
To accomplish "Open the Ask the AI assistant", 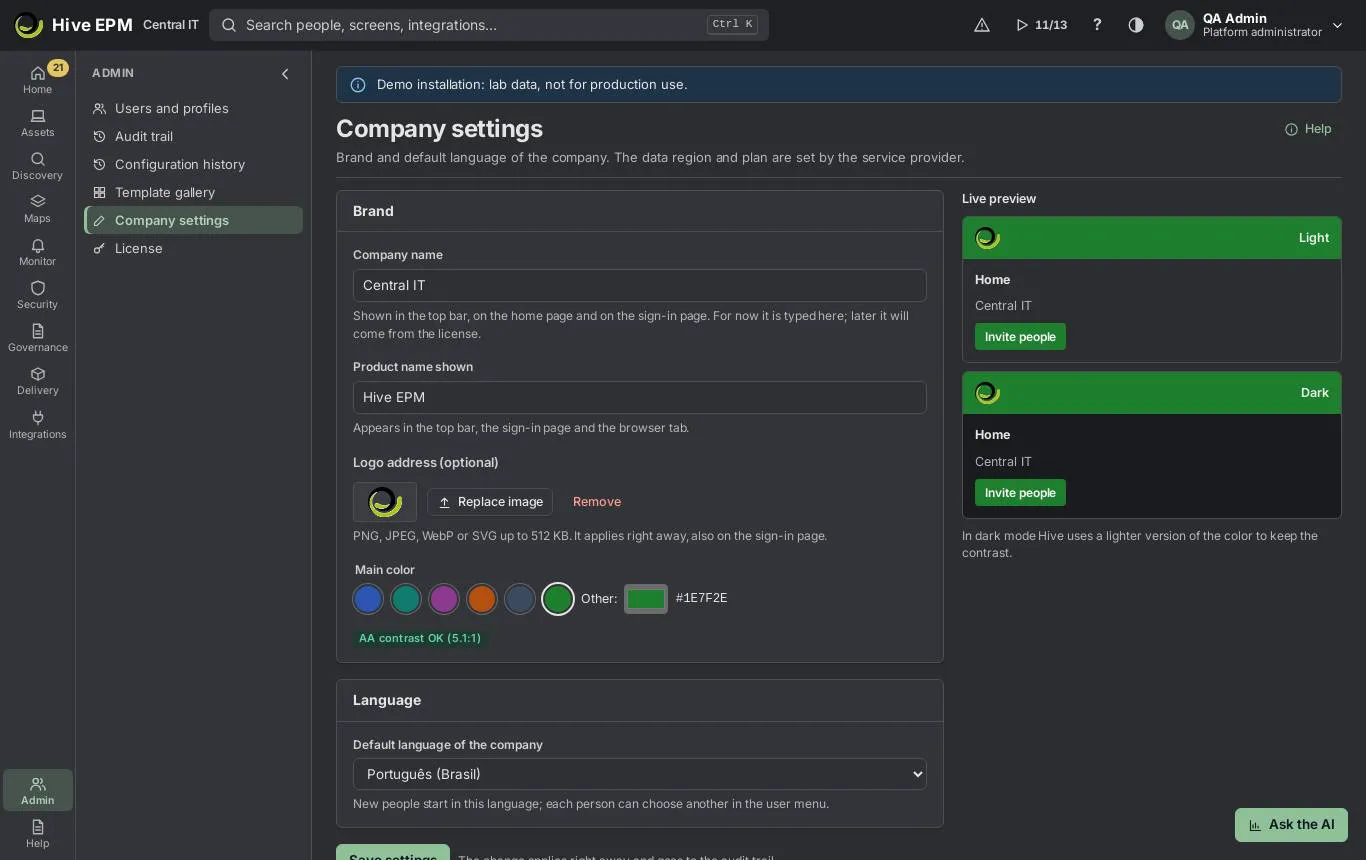I will click(x=1291, y=825).
